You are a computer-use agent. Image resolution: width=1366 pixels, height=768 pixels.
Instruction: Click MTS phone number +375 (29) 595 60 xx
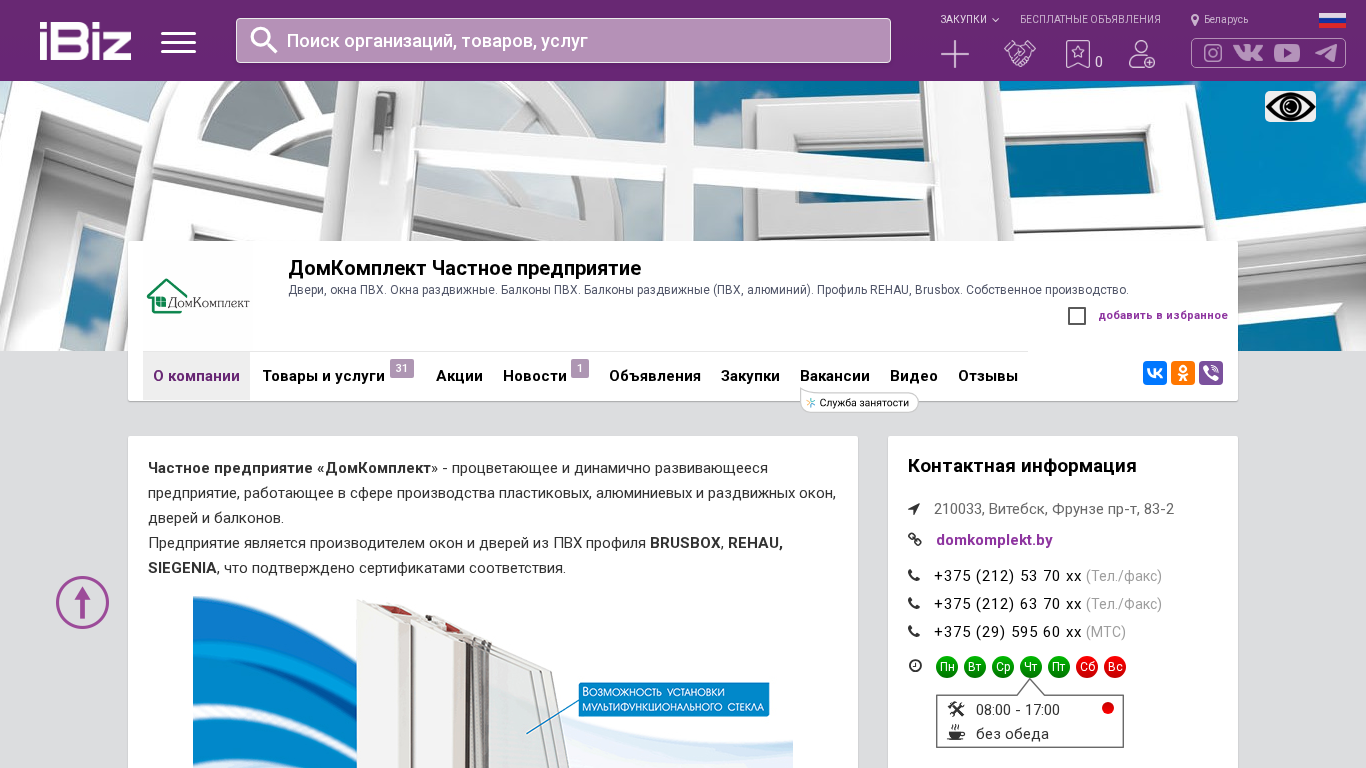point(1008,632)
